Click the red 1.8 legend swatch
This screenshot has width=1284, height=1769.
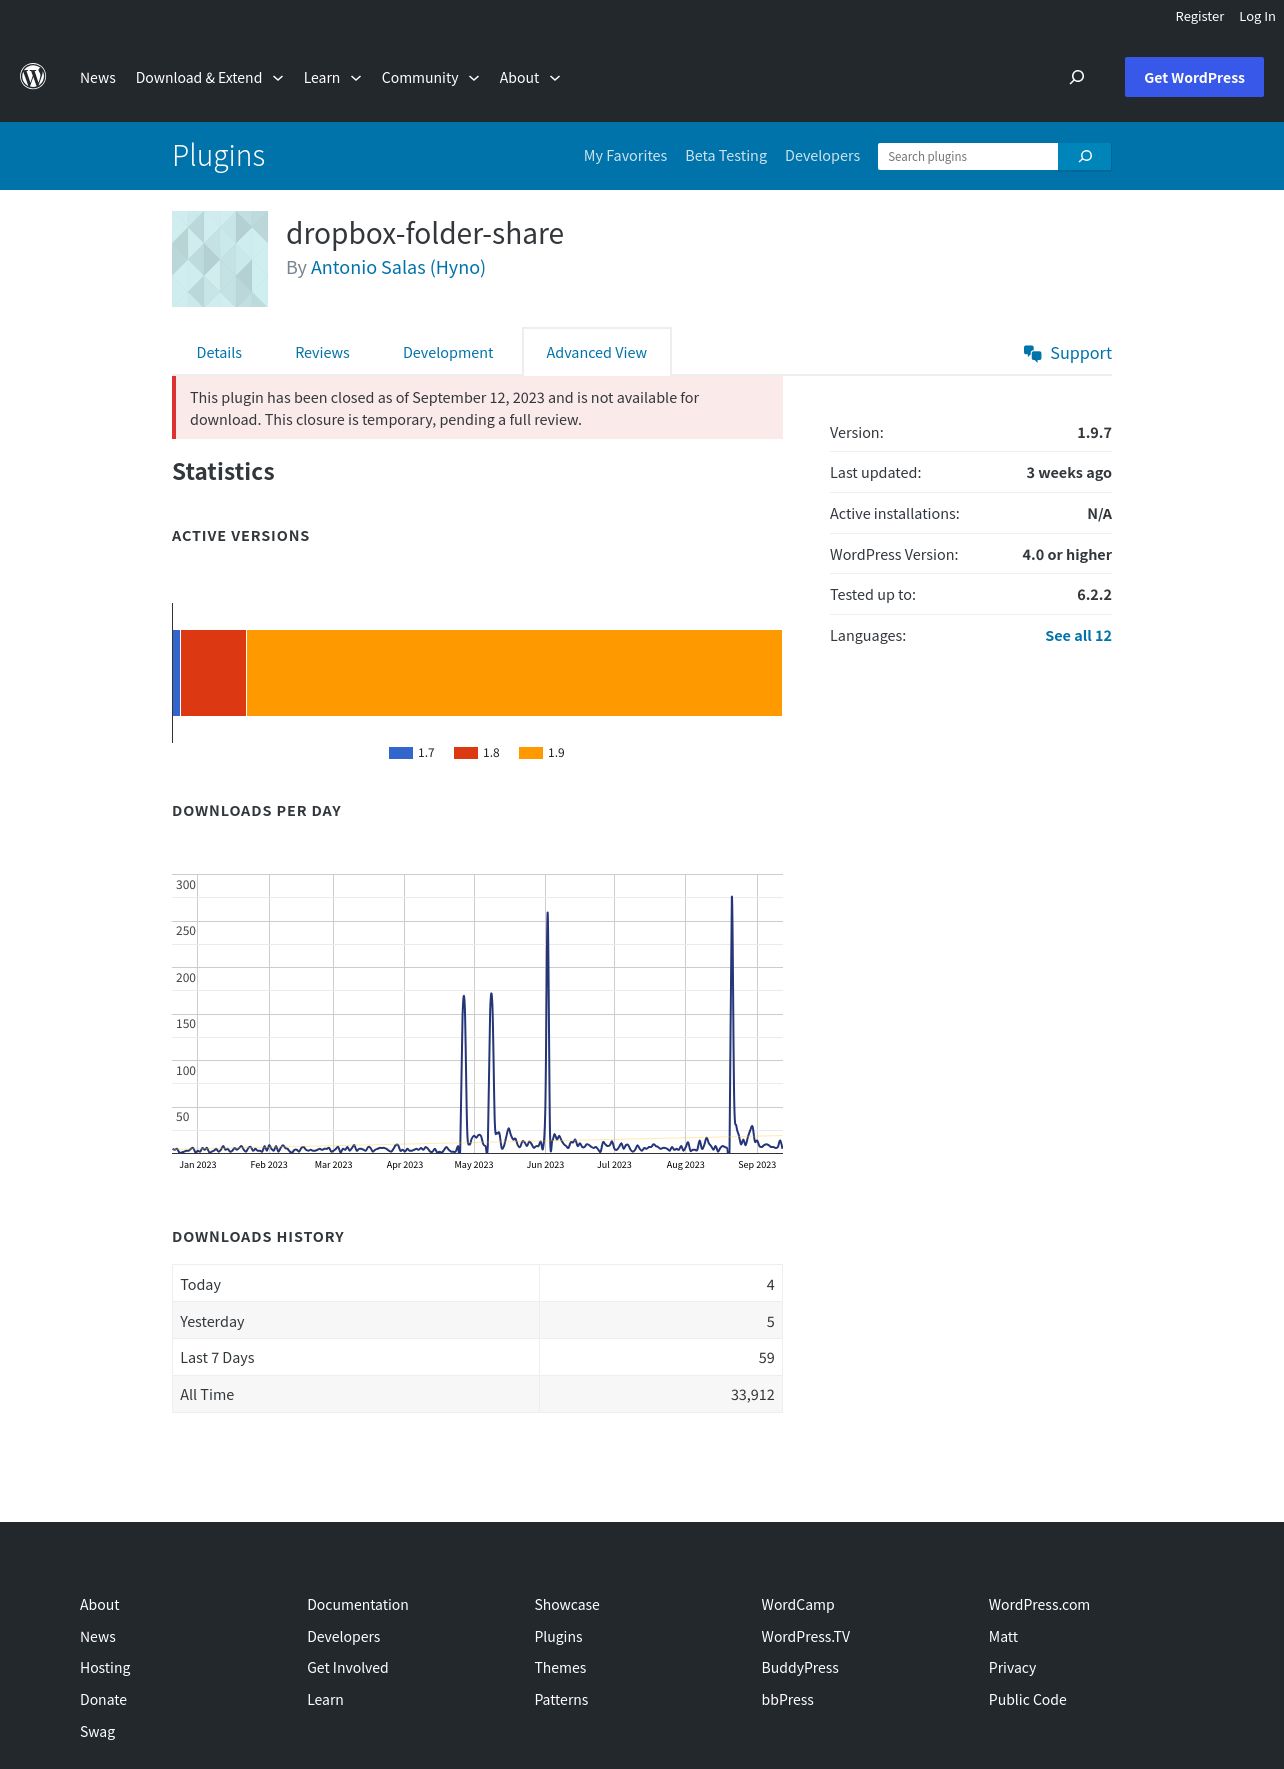click(x=466, y=753)
